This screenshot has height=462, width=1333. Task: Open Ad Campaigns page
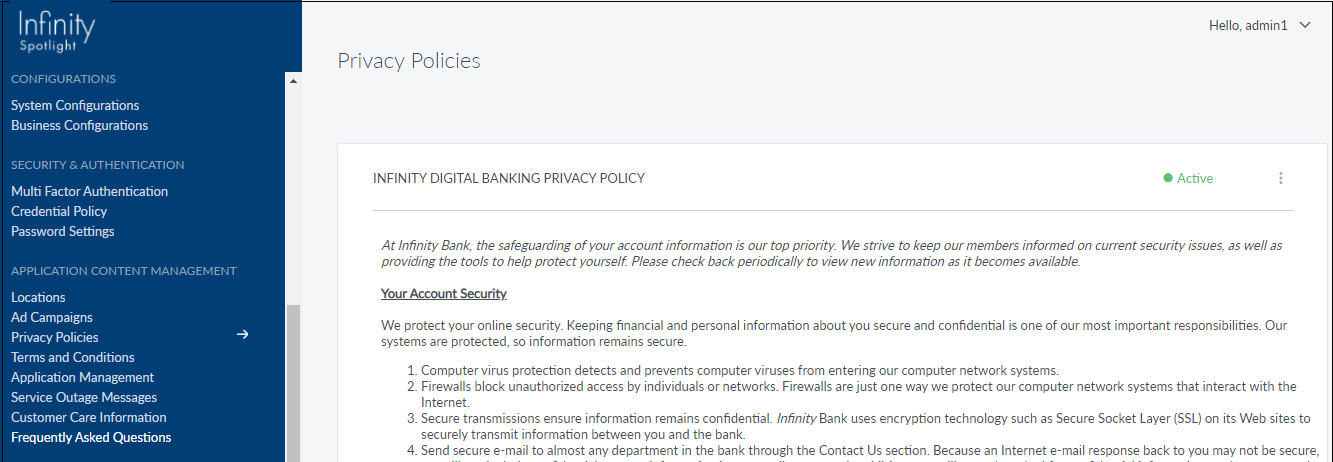click(x=52, y=317)
